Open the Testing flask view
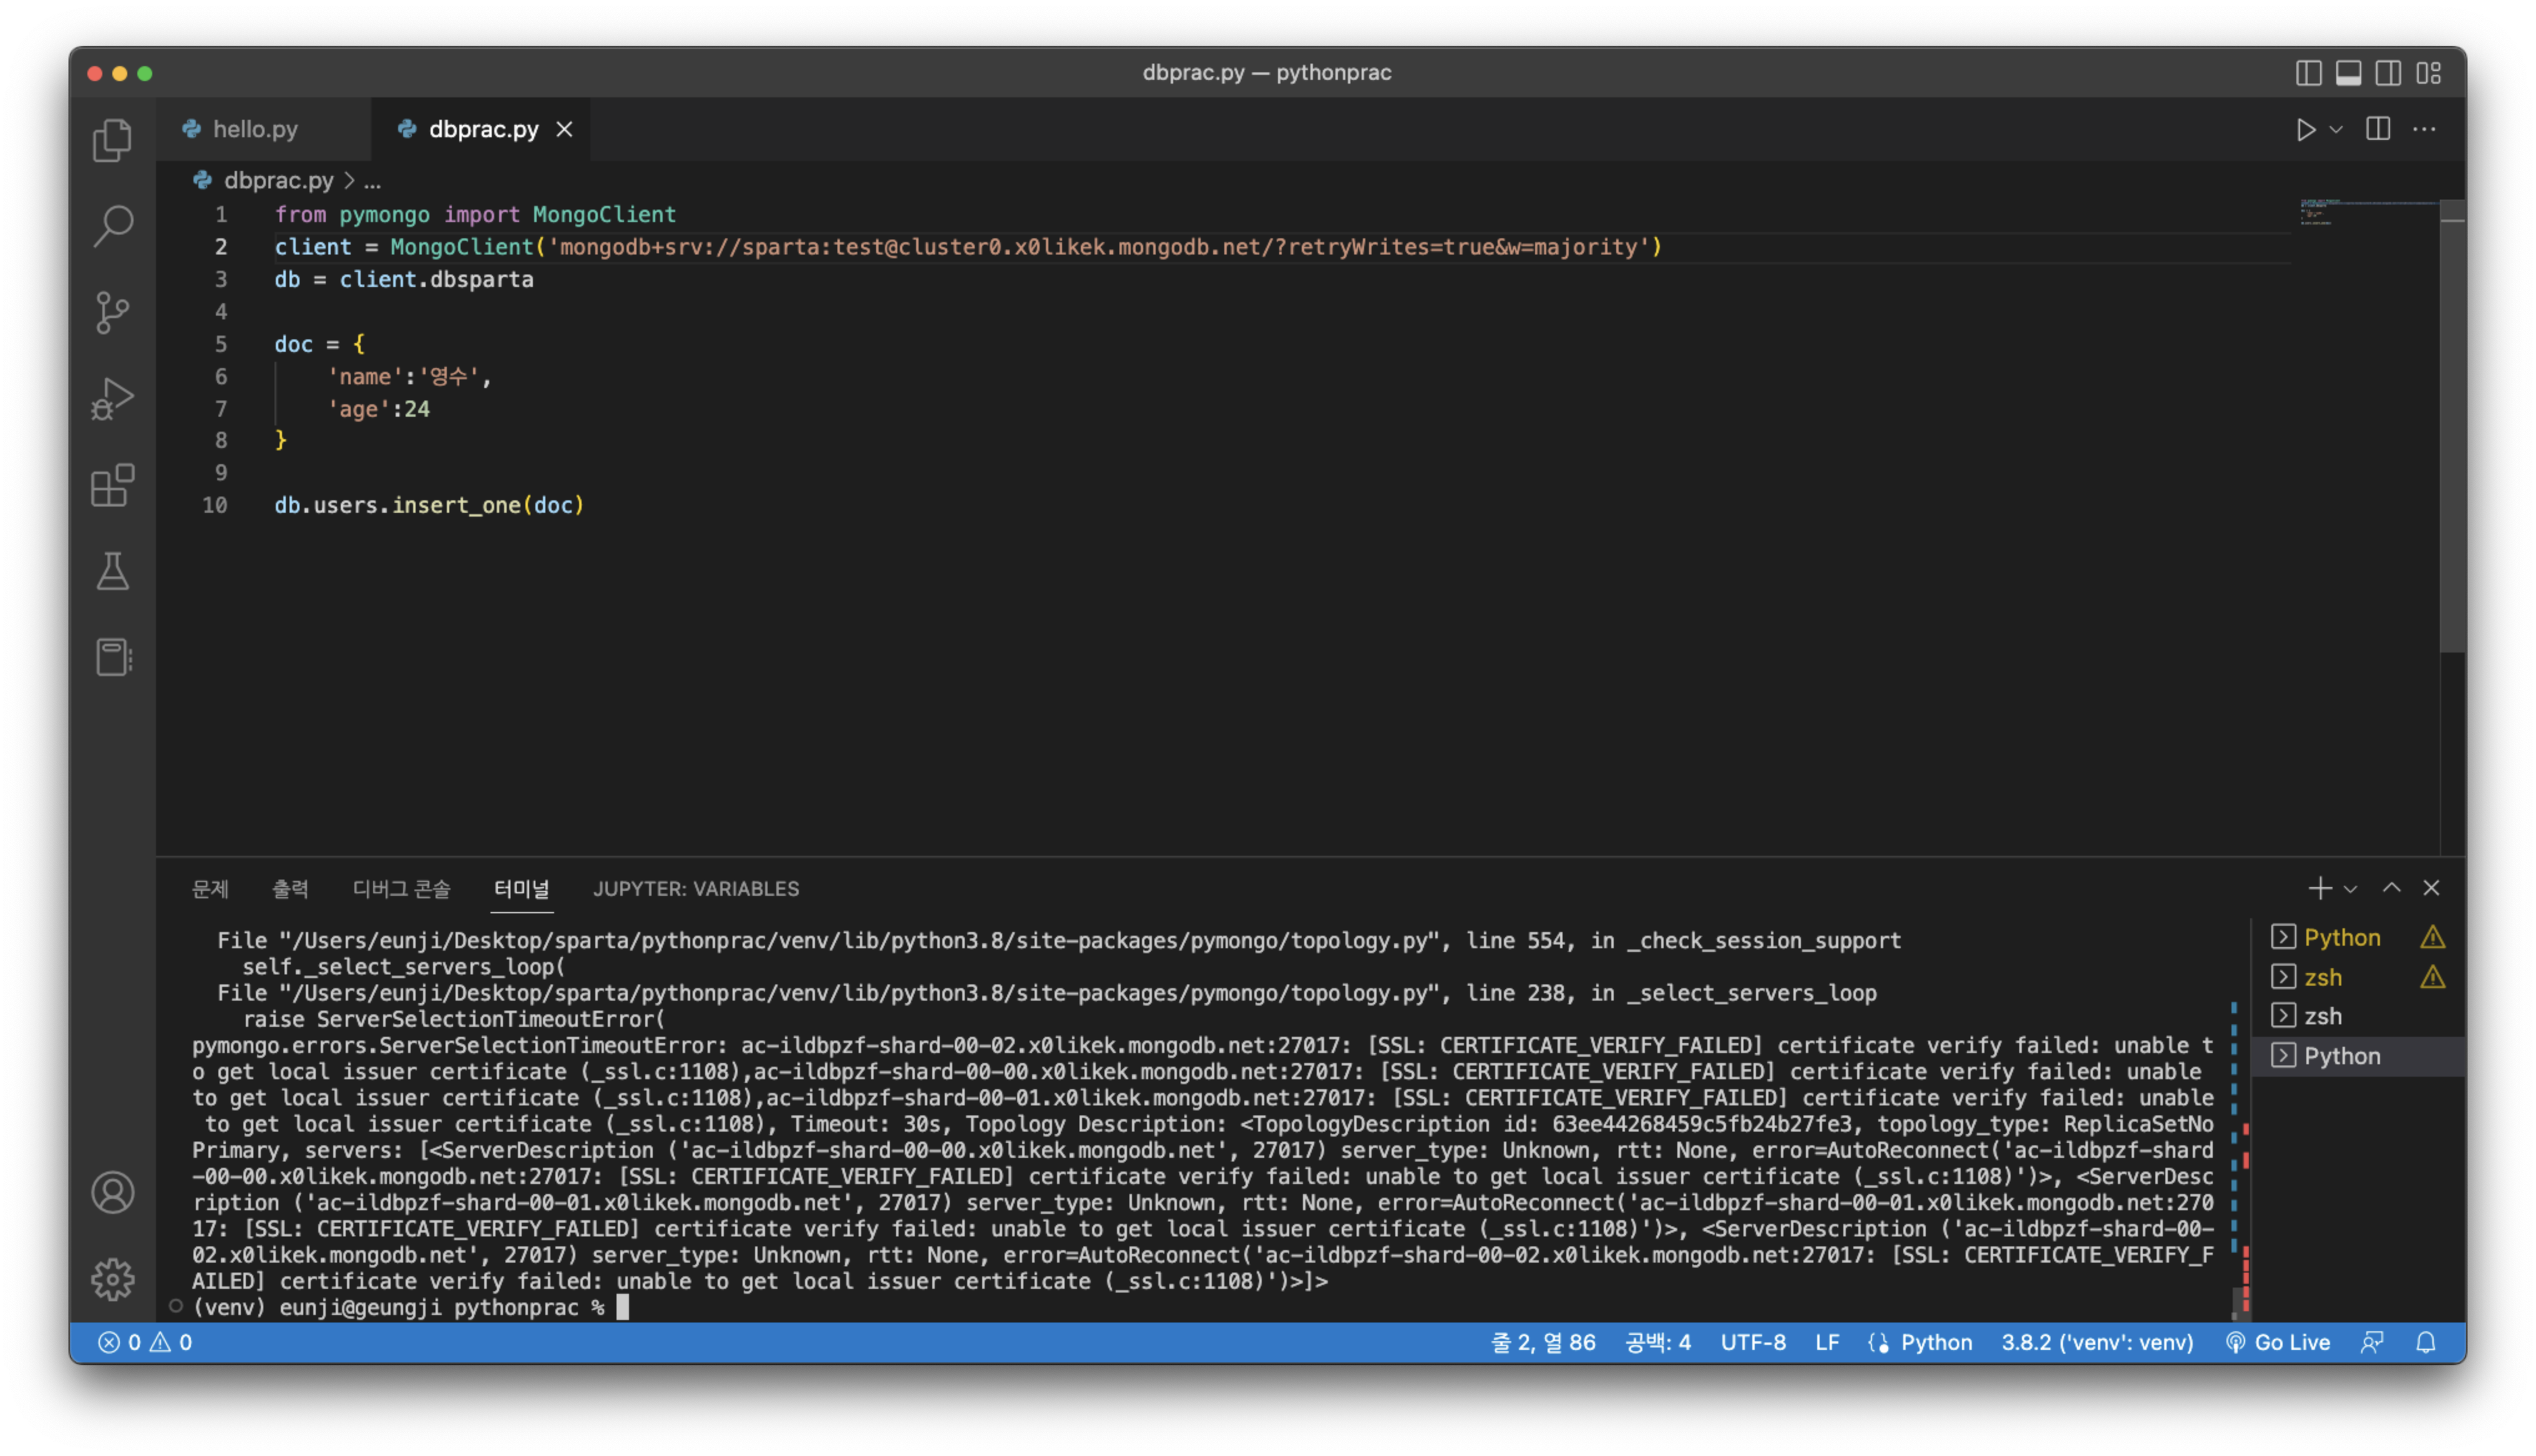The image size is (2536, 1456). click(x=112, y=572)
